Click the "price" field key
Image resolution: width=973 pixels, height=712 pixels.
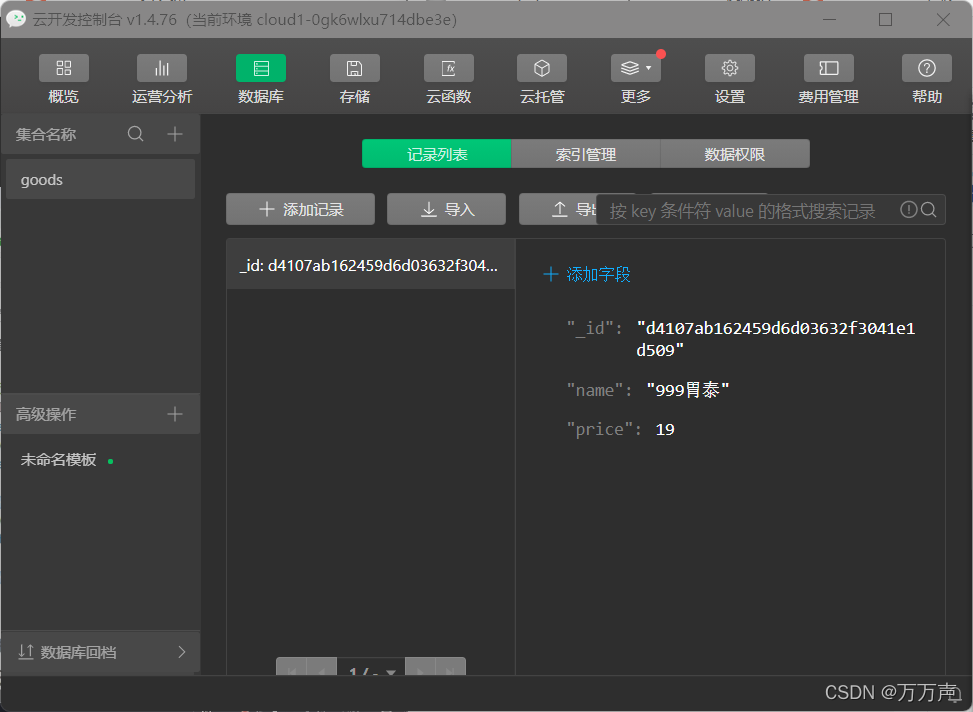point(599,430)
